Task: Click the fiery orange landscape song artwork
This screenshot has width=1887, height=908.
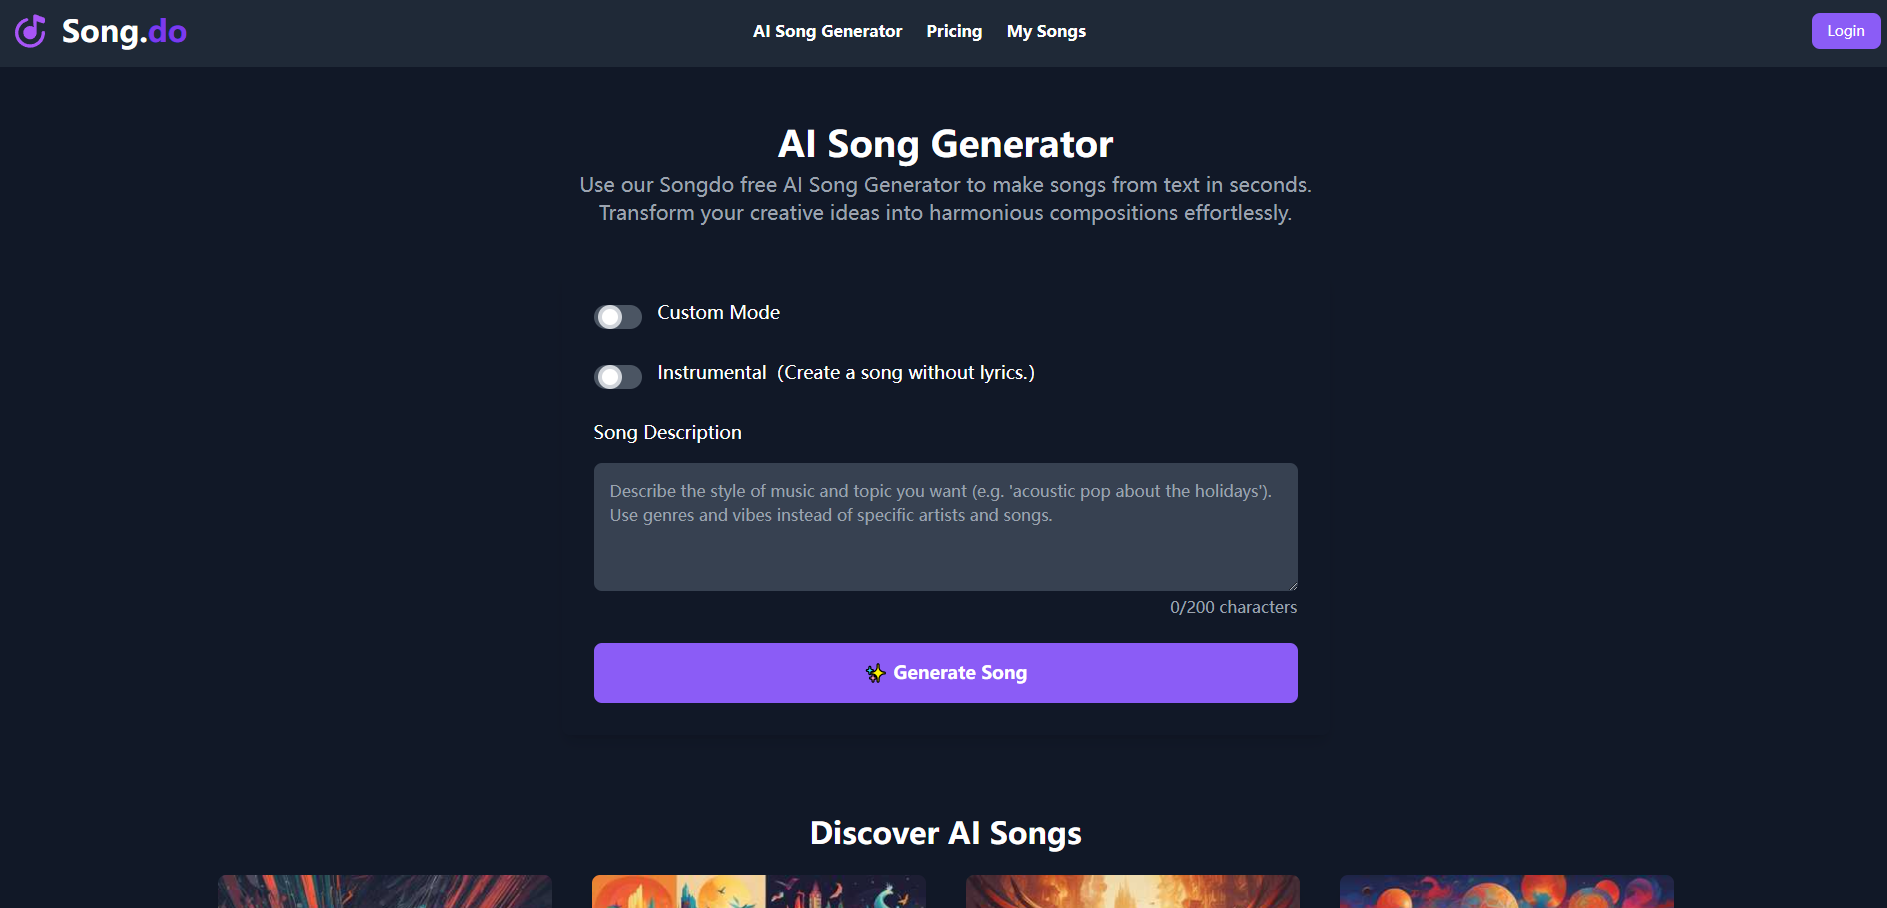Action: click(1133, 891)
